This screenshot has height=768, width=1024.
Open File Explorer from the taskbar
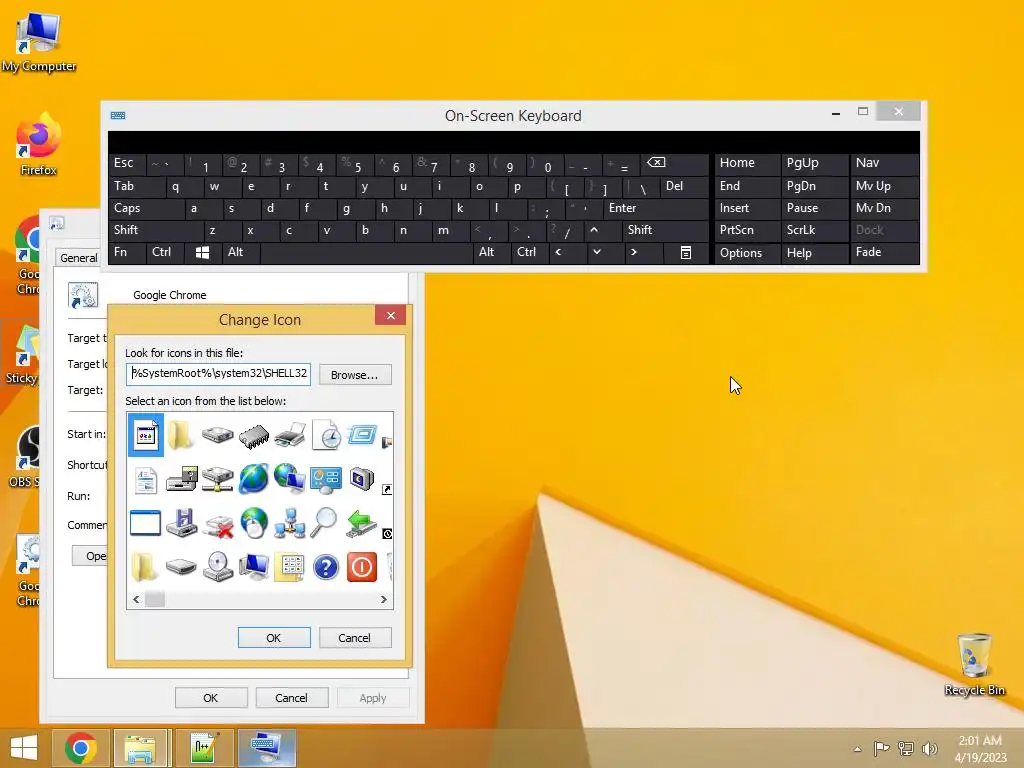140,748
